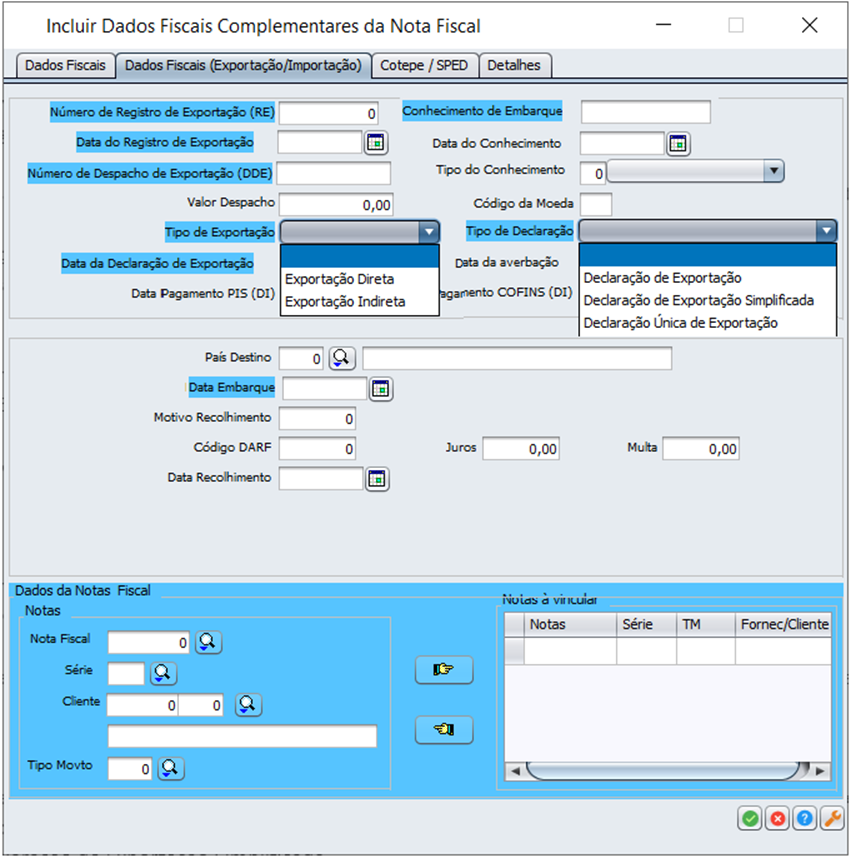
Task: Open calendar for Data do Registro de Exportação
Action: tap(376, 143)
